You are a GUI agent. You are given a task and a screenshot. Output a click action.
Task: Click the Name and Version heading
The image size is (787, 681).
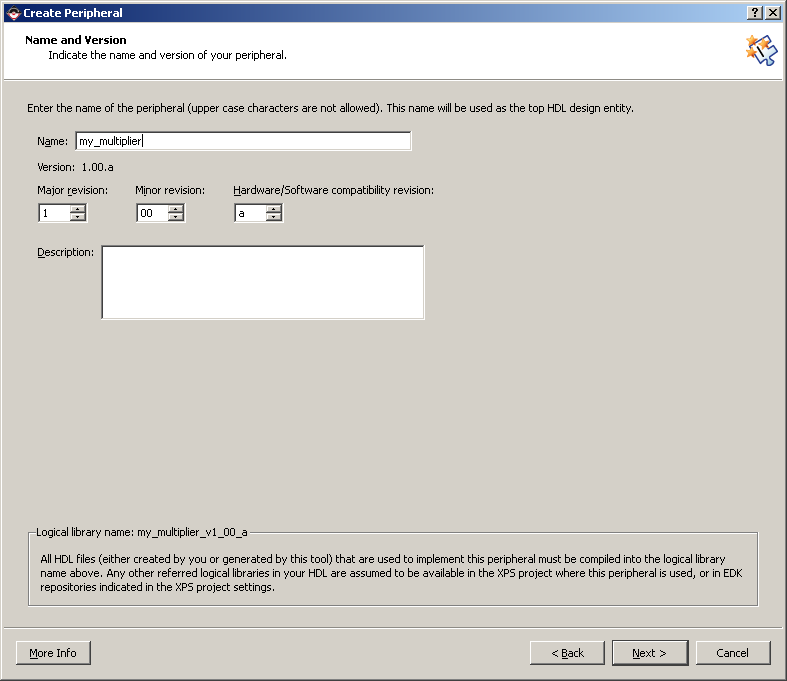tap(76, 40)
